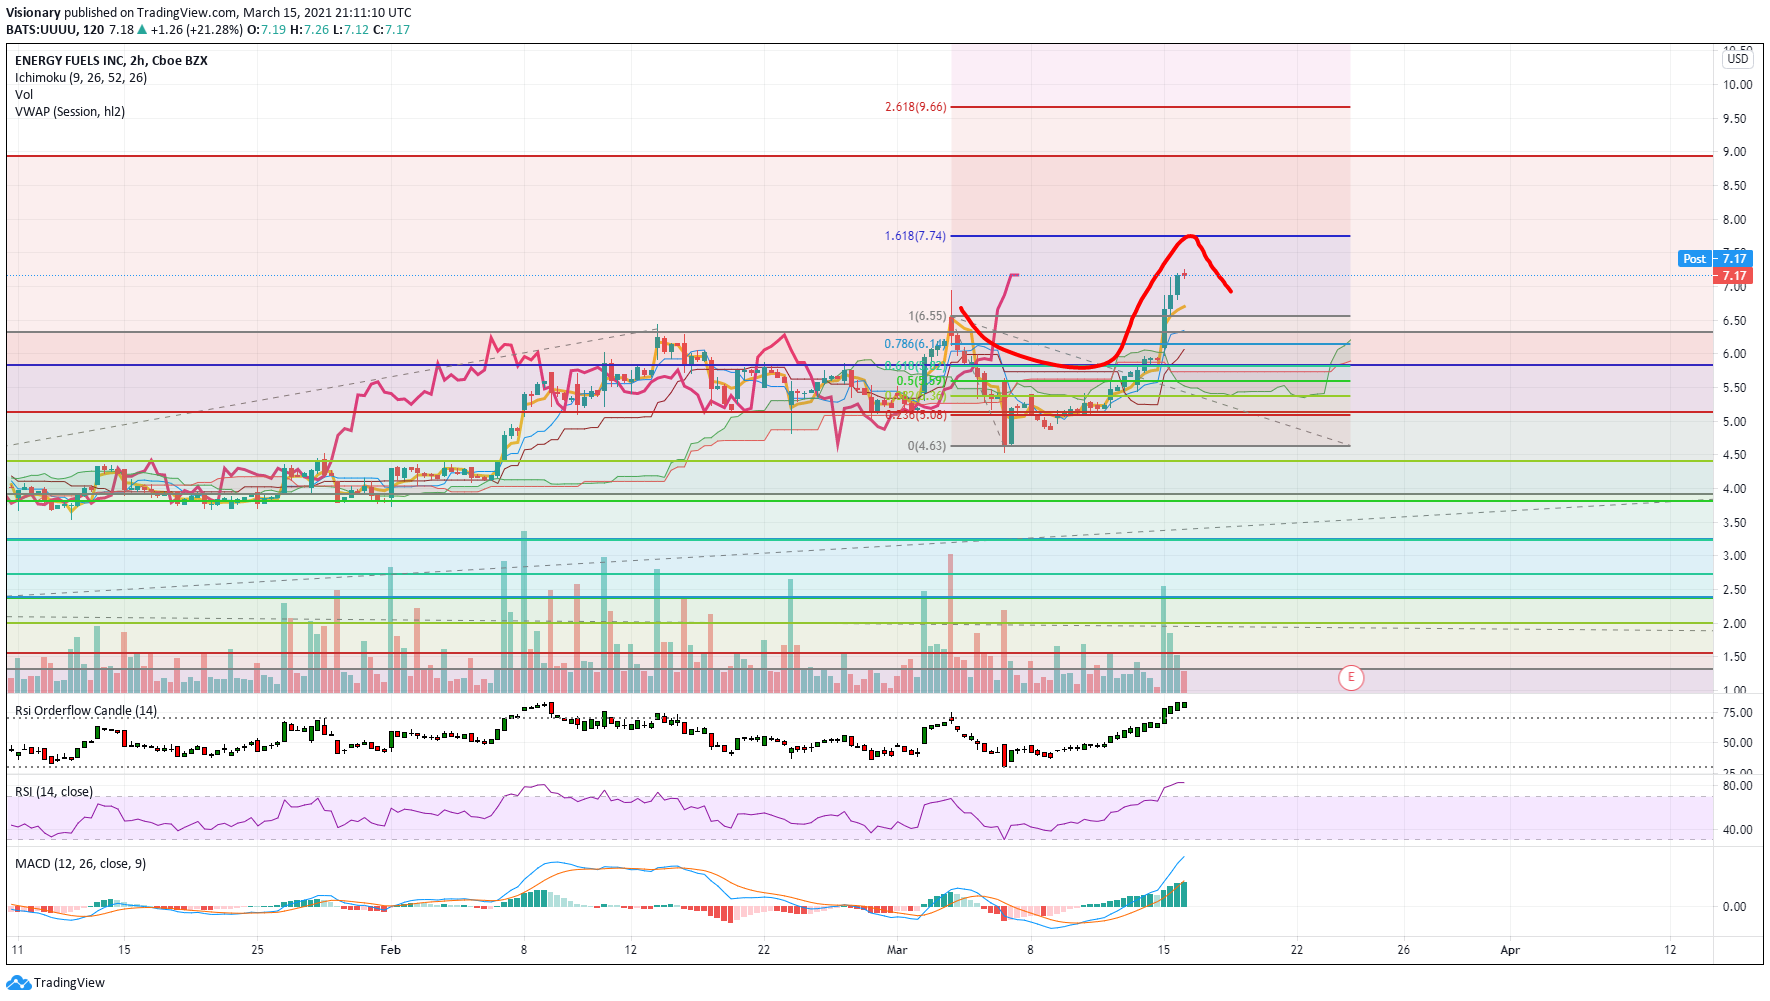The width and height of the screenshot is (1770, 1001).
Task: Click the USD currency label on price axis
Action: 1738,59
